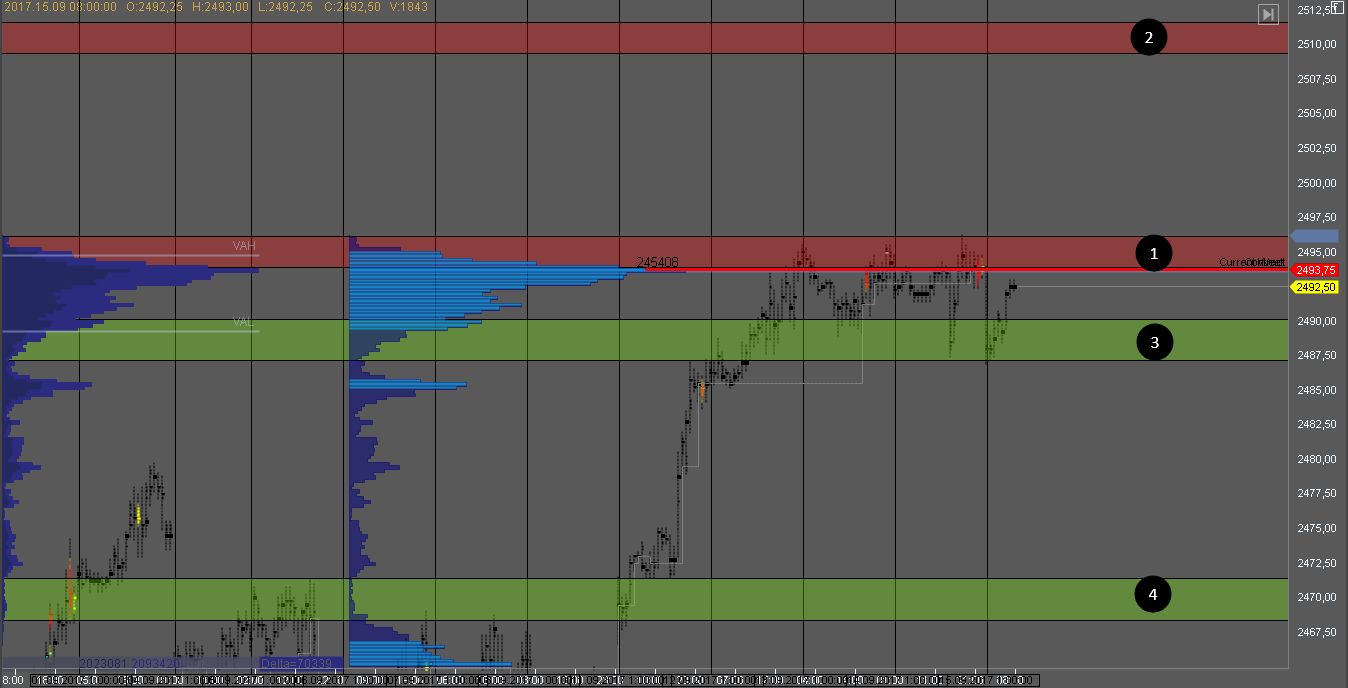Select the top red resistance zone near 2510

pos(600,38)
